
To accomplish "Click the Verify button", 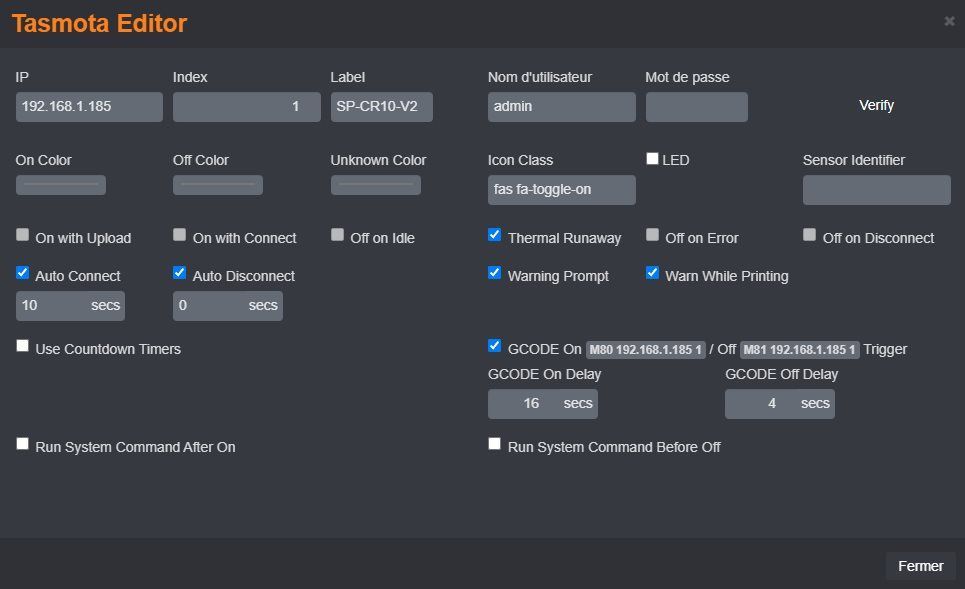I will pyautogui.click(x=876, y=105).
